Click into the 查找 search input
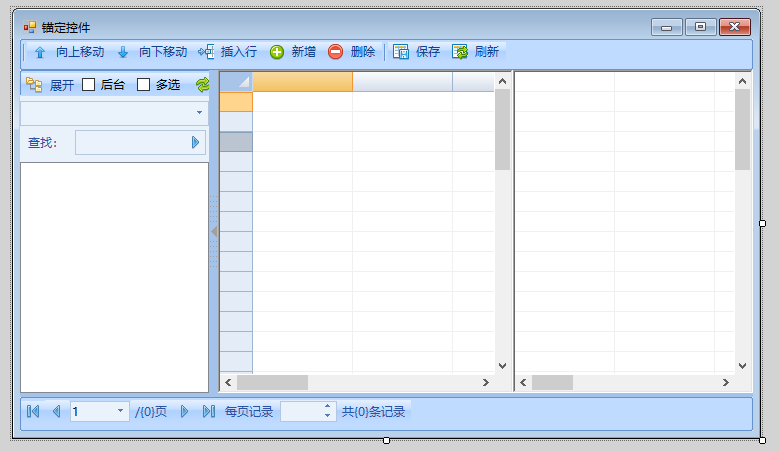The width and height of the screenshot is (780, 452). [132, 143]
